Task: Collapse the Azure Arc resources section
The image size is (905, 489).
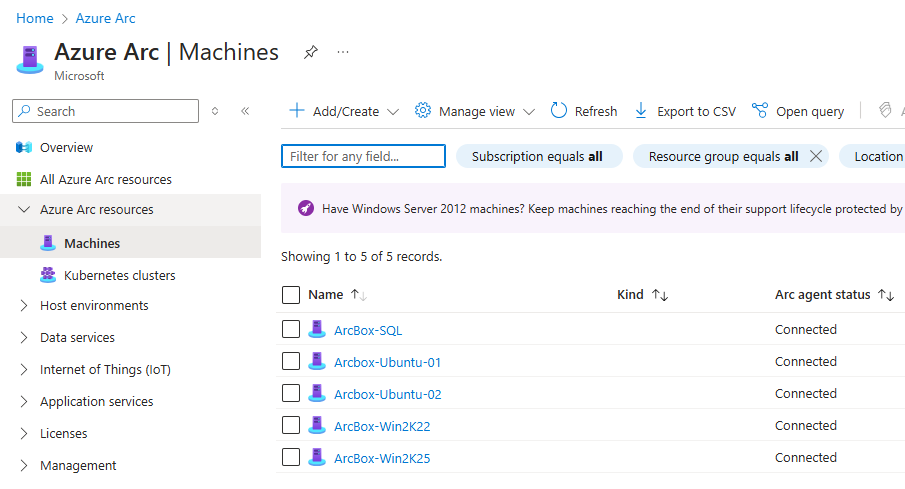Action: click(24, 209)
